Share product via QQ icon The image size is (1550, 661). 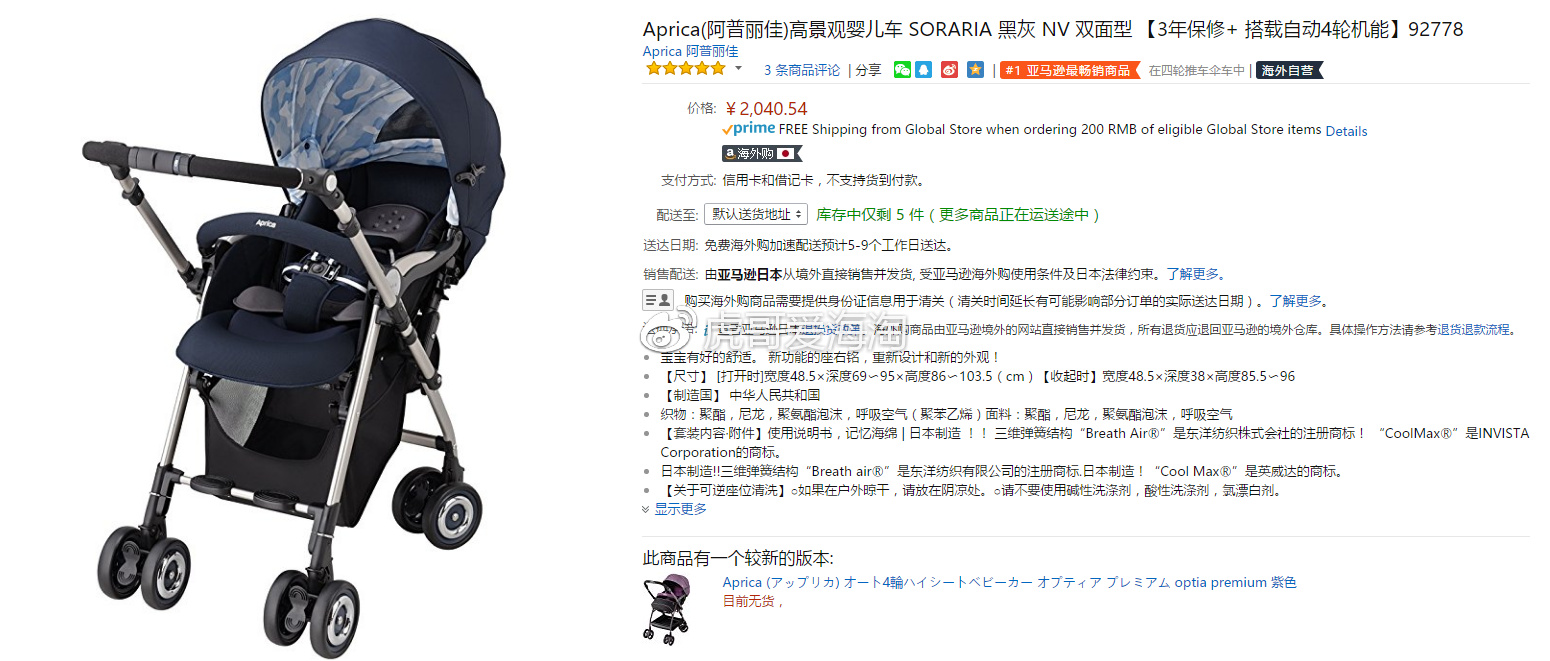point(924,70)
